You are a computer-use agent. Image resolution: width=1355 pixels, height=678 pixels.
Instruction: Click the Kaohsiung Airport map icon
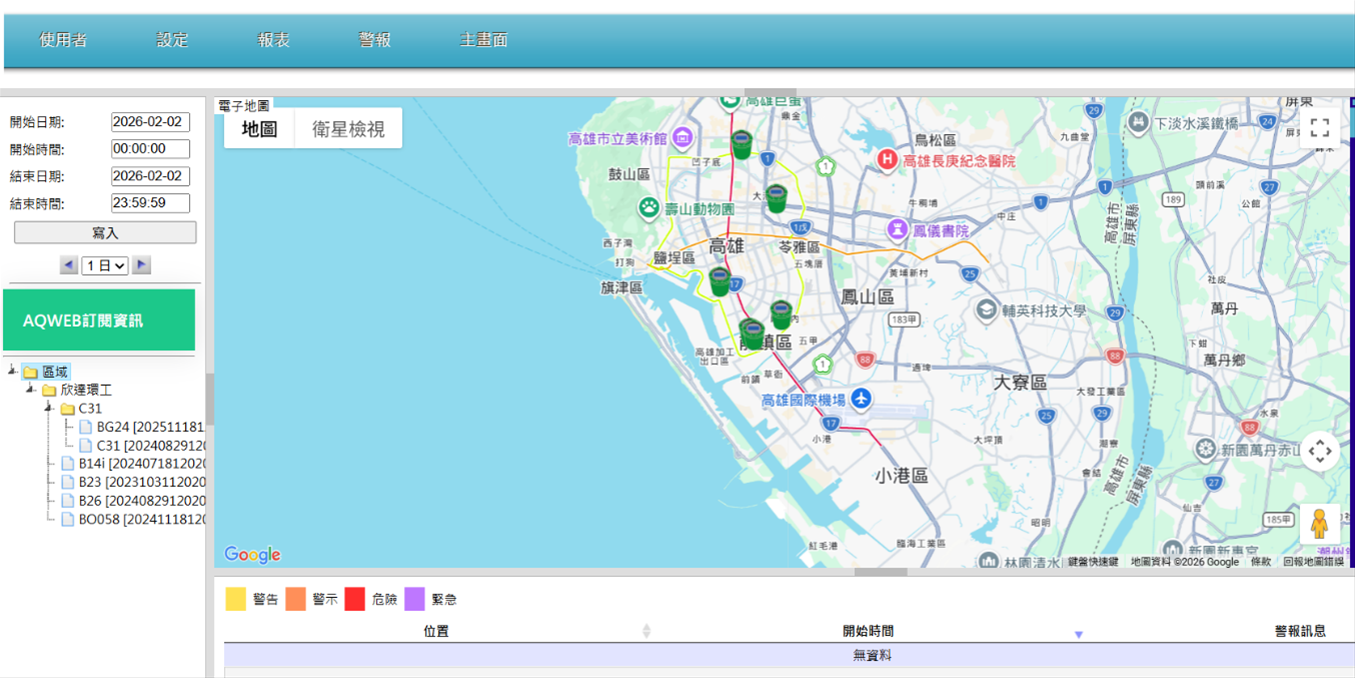coord(860,400)
